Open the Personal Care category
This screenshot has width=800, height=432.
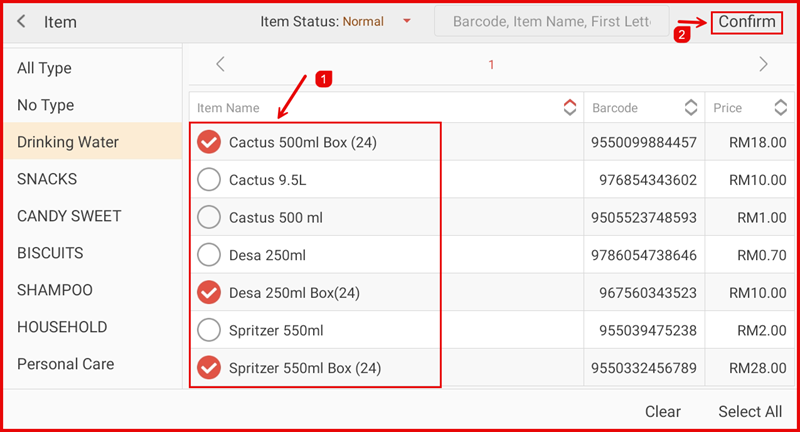tap(65, 364)
